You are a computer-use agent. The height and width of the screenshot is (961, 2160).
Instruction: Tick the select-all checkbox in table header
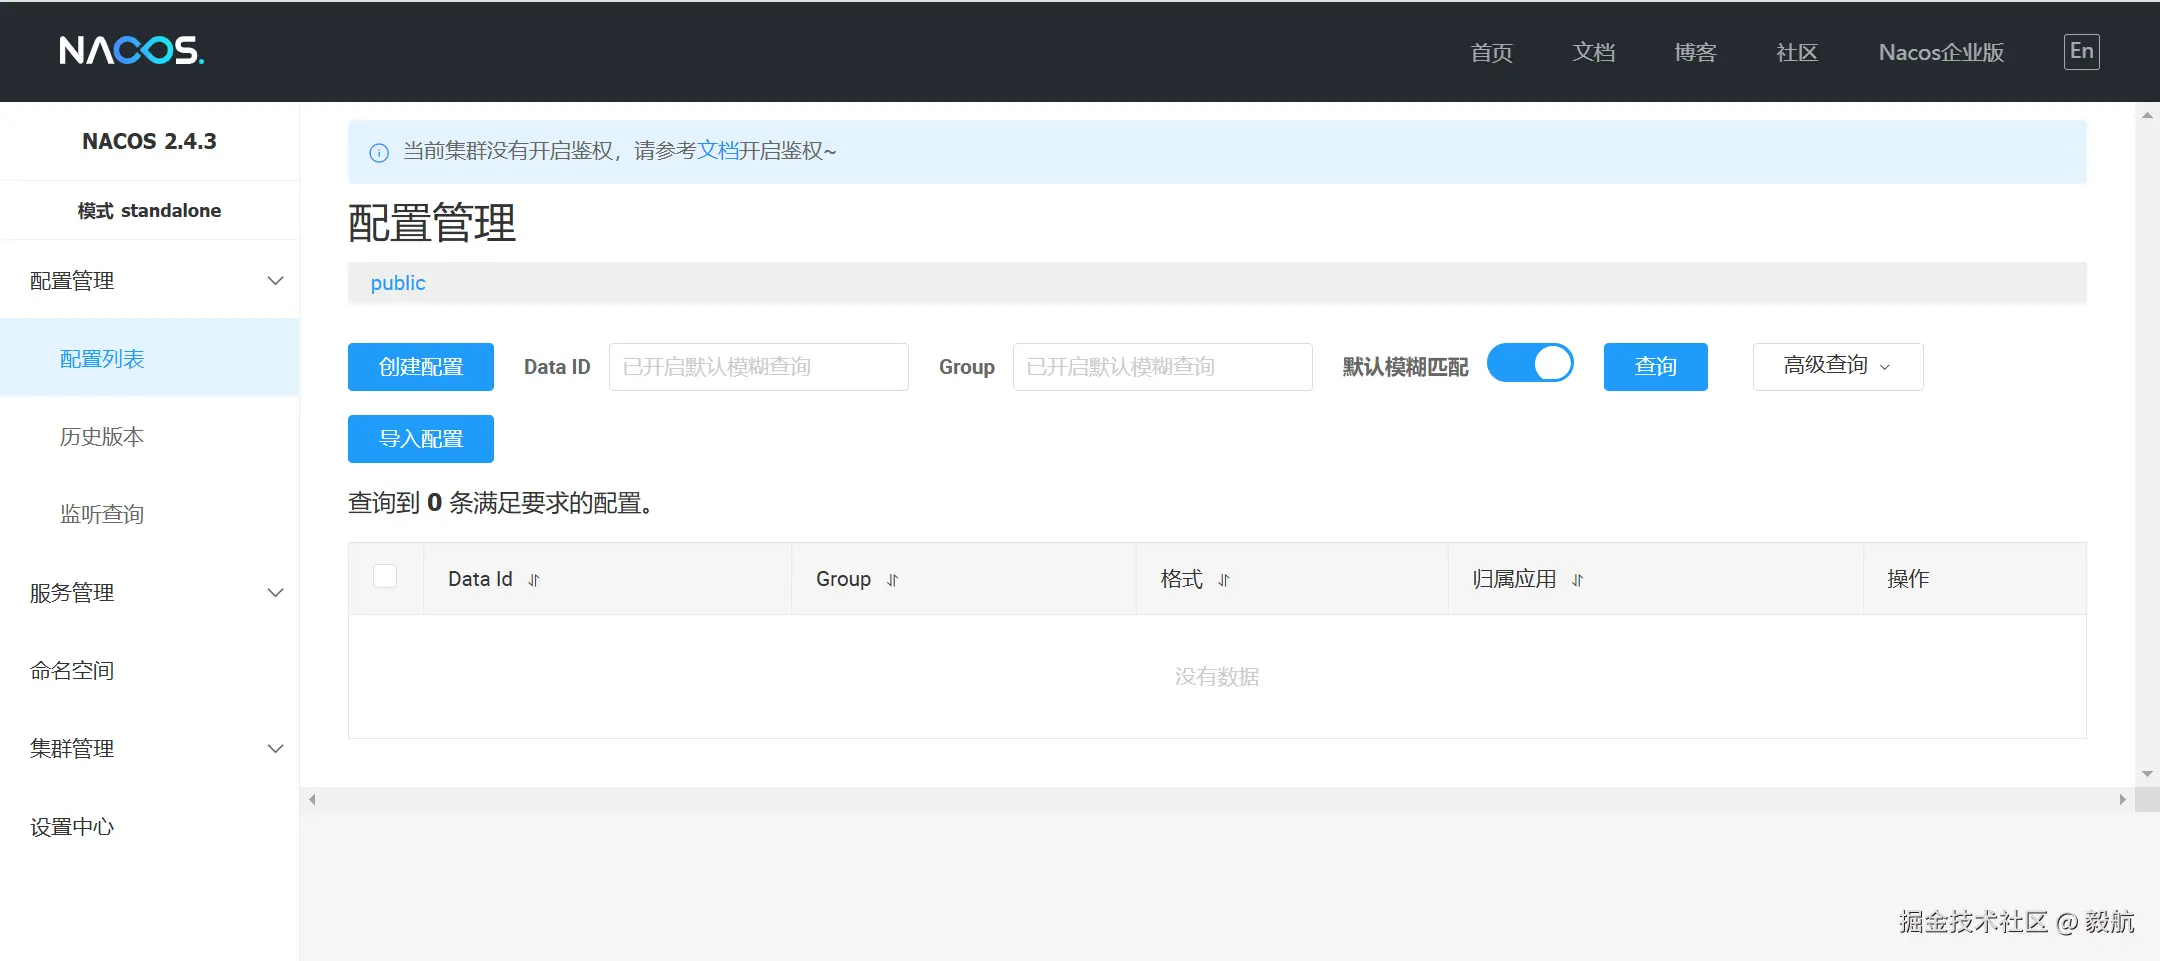(385, 576)
